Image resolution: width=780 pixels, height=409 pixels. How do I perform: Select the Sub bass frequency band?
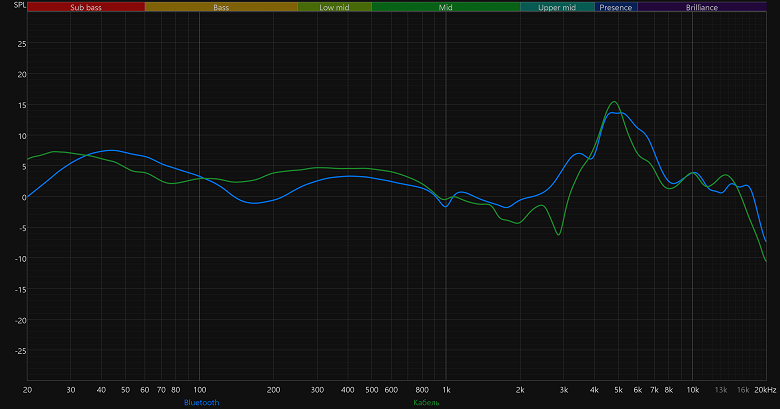click(86, 7)
